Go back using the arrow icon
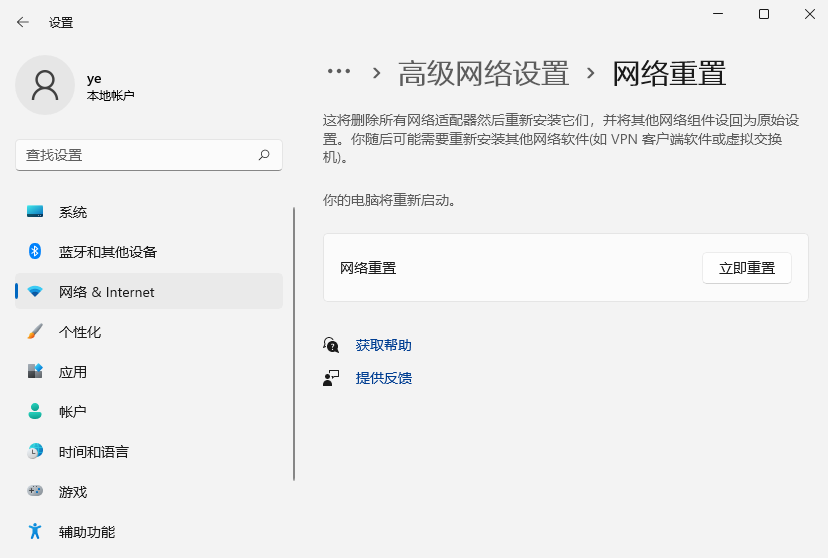The image size is (828, 558). pos(23,22)
